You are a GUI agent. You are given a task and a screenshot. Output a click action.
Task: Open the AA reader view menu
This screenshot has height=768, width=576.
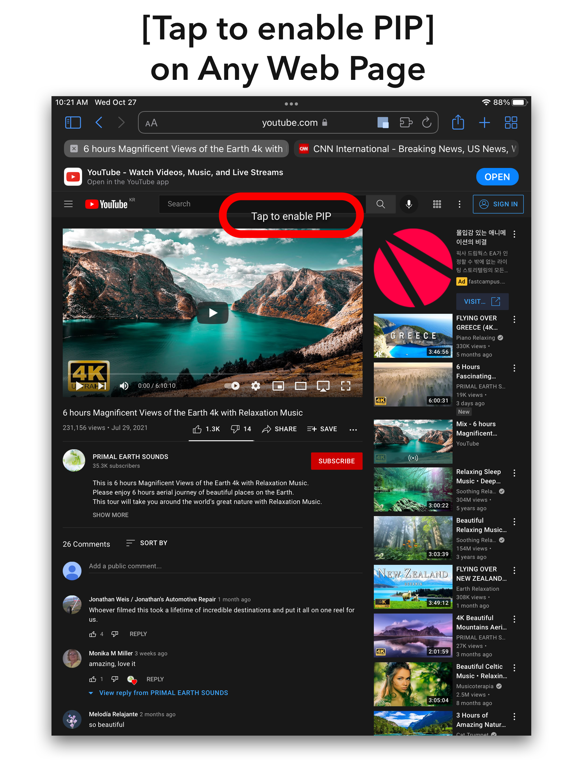click(x=151, y=123)
